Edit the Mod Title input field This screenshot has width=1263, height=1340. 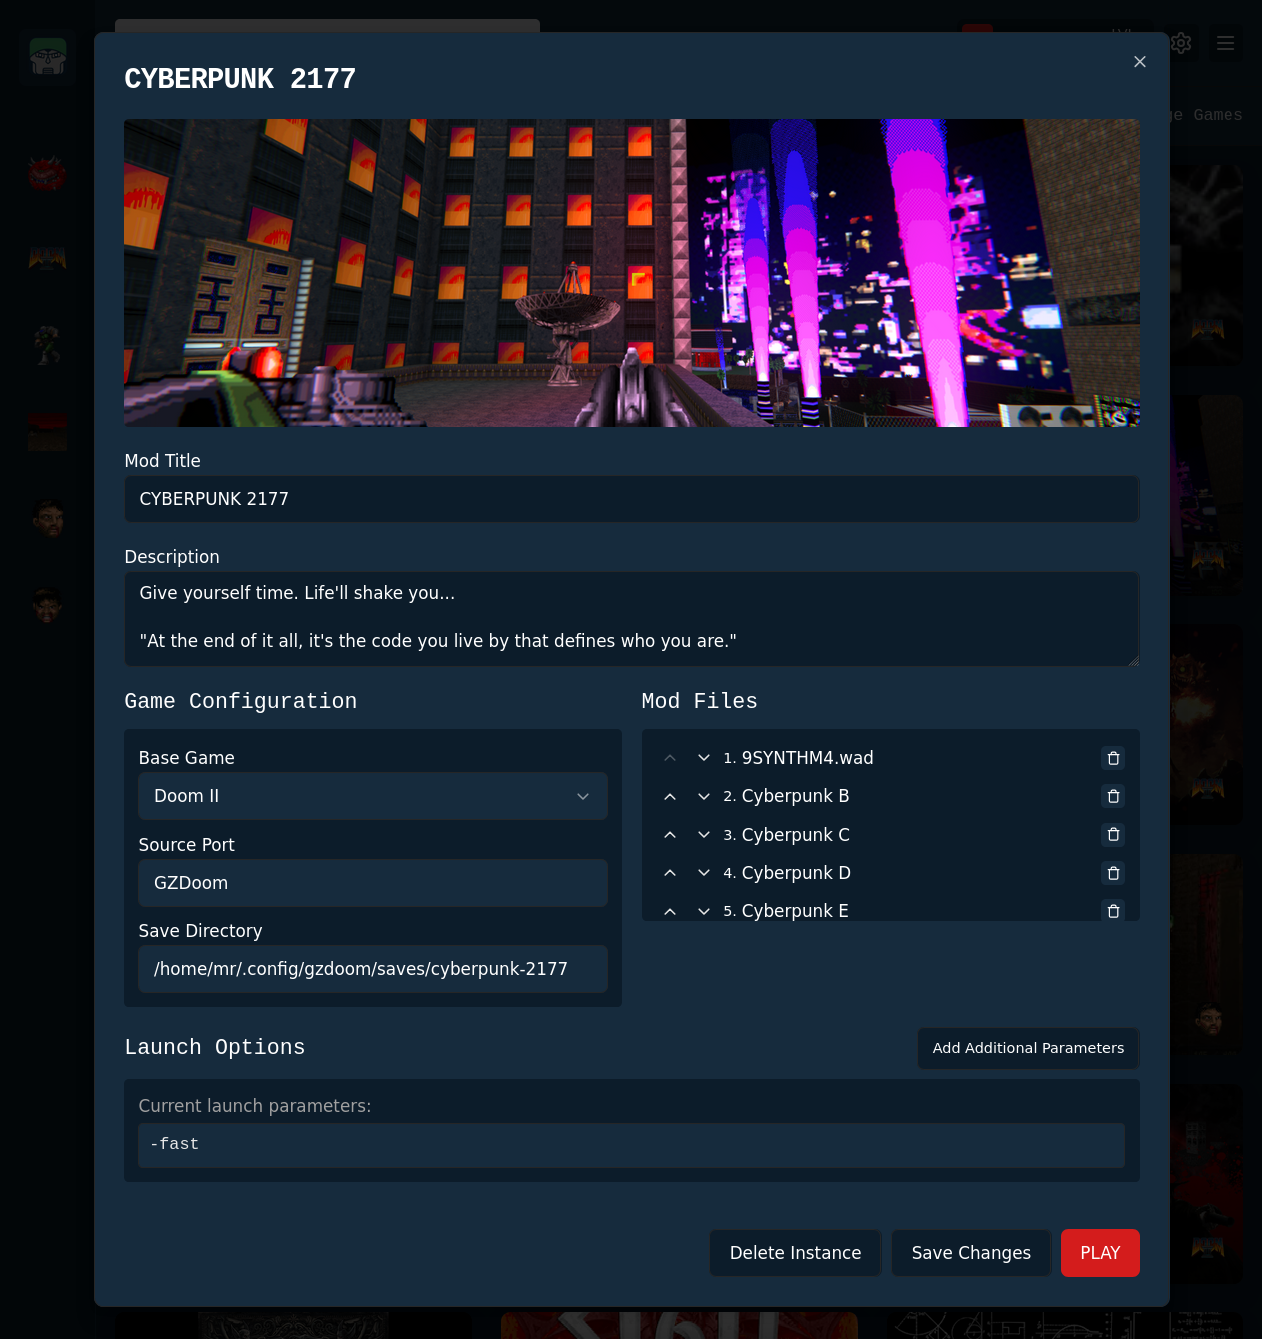point(632,499)
